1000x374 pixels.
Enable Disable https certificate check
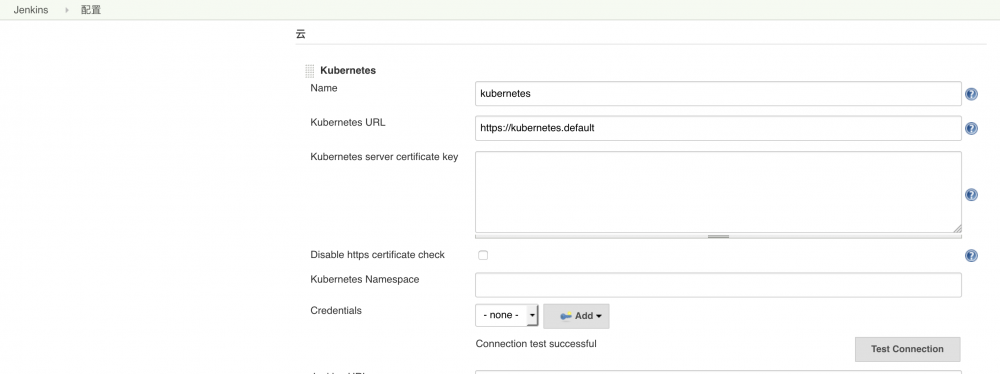pos(483,255)
